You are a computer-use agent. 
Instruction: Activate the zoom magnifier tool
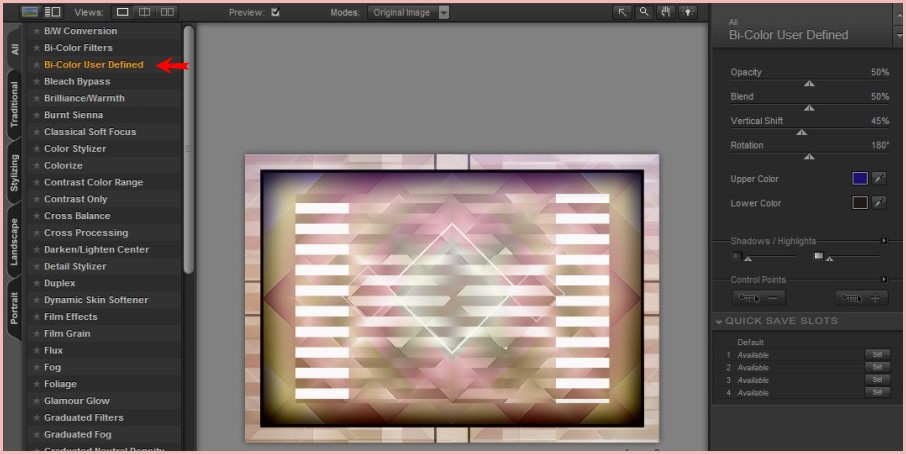(x=644, y=13)
